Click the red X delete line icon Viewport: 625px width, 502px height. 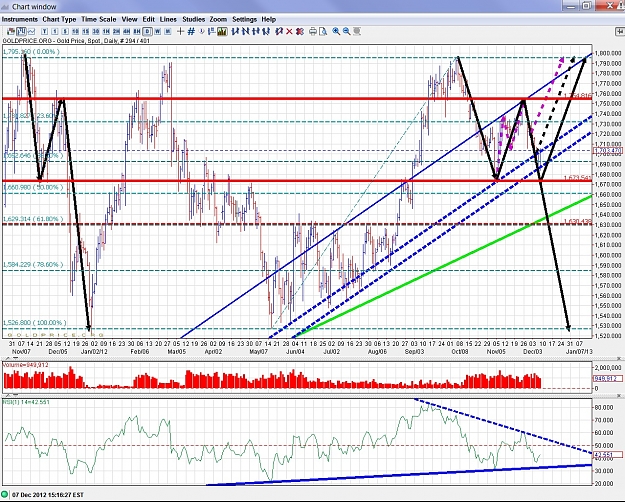point(289,31)
